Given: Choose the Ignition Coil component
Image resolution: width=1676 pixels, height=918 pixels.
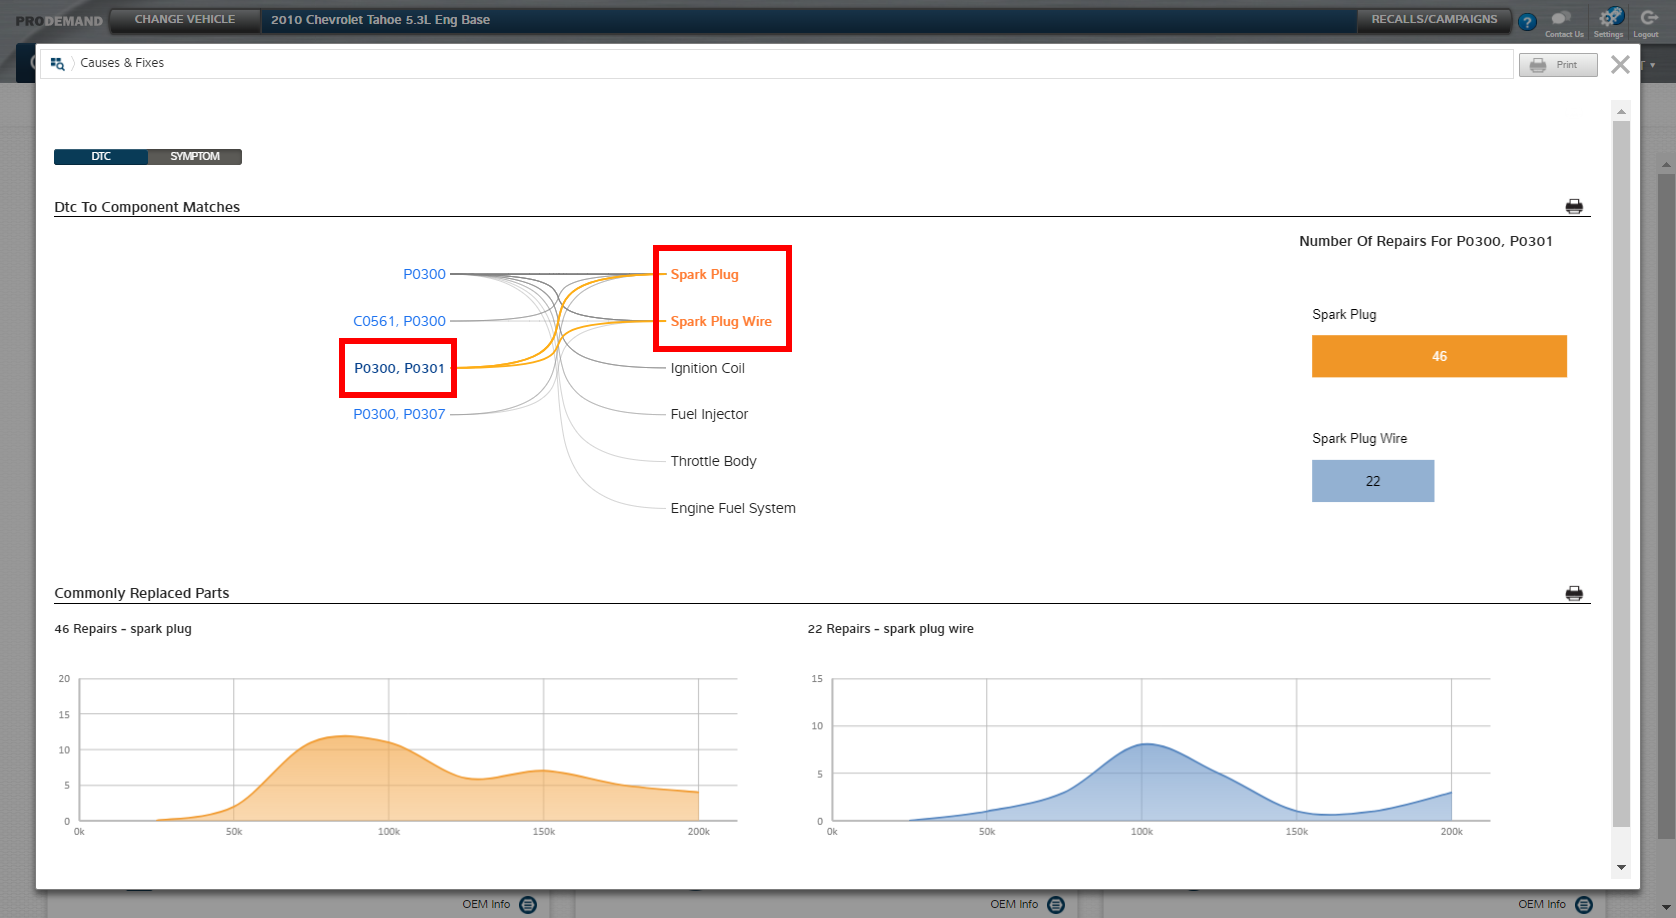Looking at the screenshot, I should (x=707, y=368).
